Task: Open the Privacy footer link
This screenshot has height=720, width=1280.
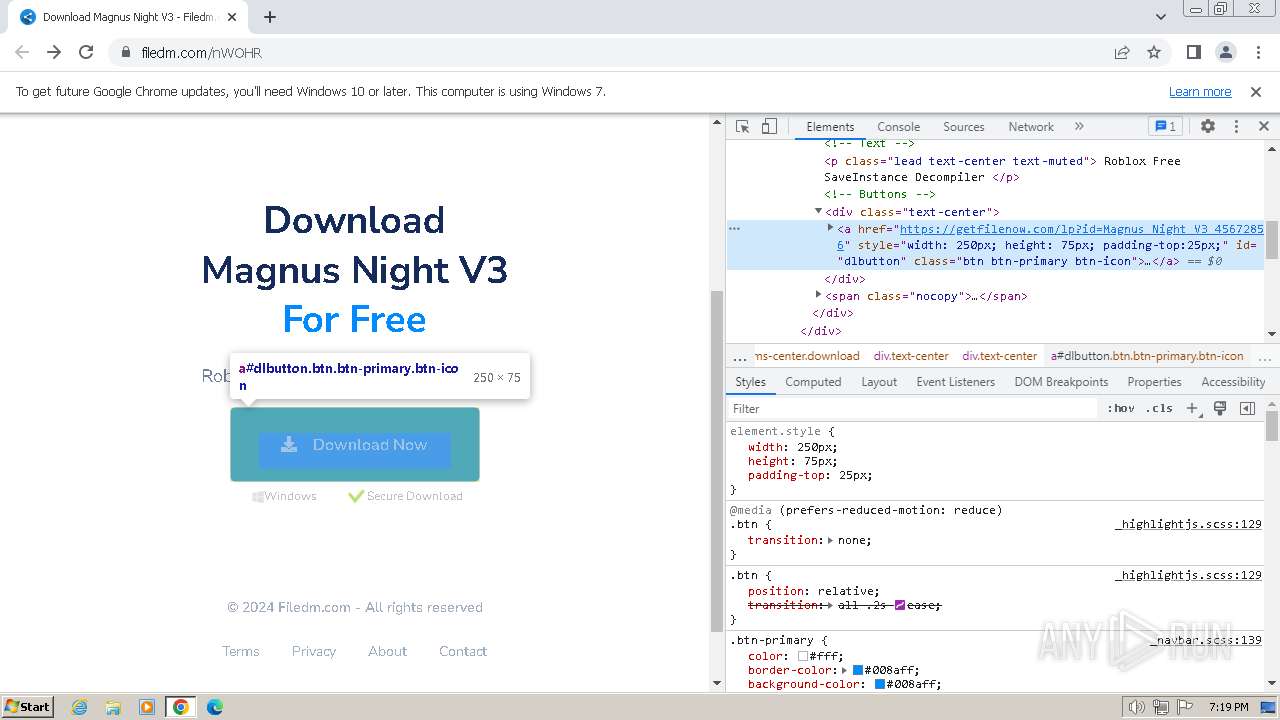Action: [x=314, y=651]
